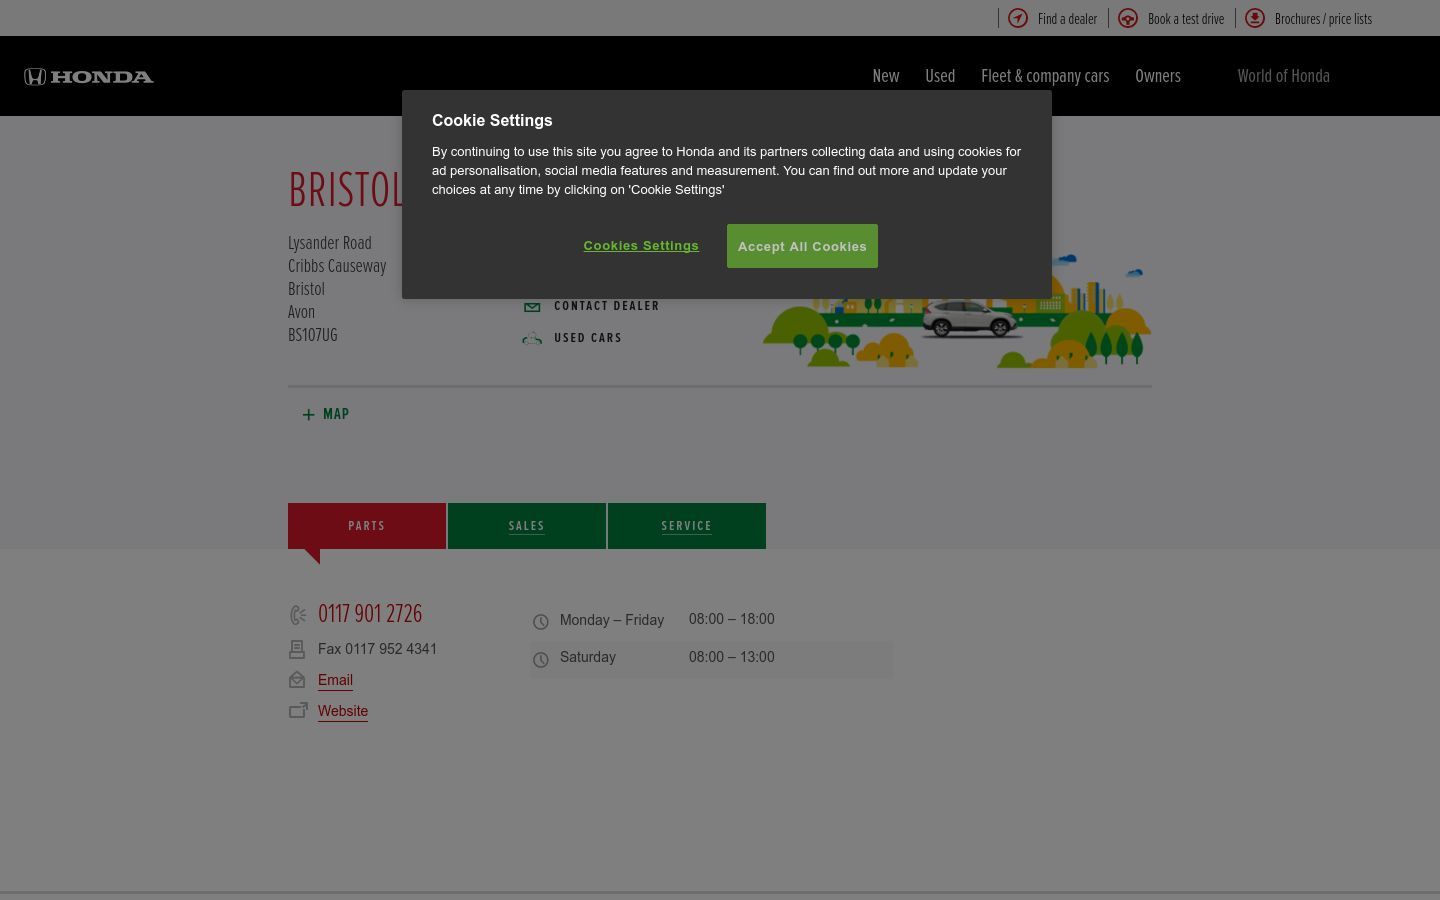Click the Cookies Settings link

641,246
